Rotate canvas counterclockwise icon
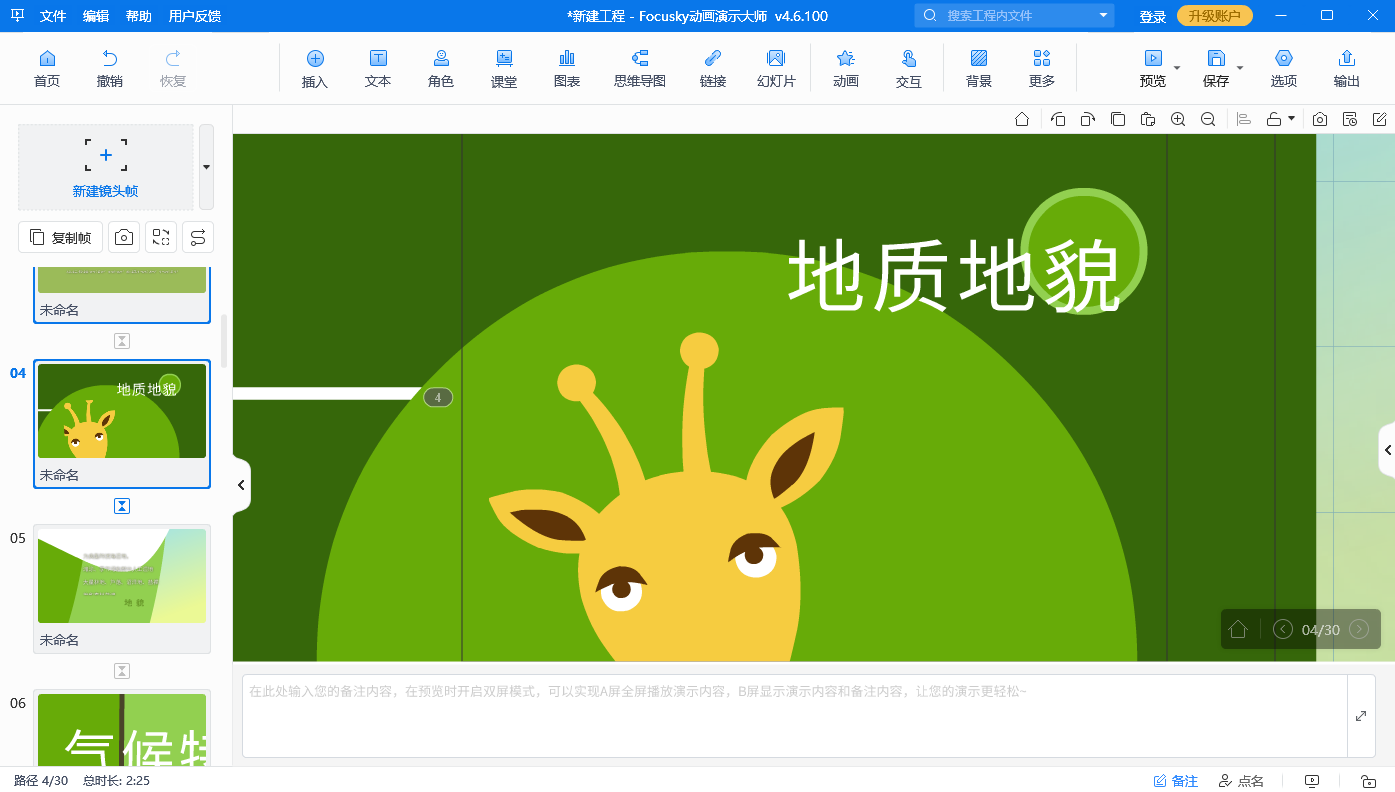This screenshot has height=792, width=1395. [x=1058, y=119]
